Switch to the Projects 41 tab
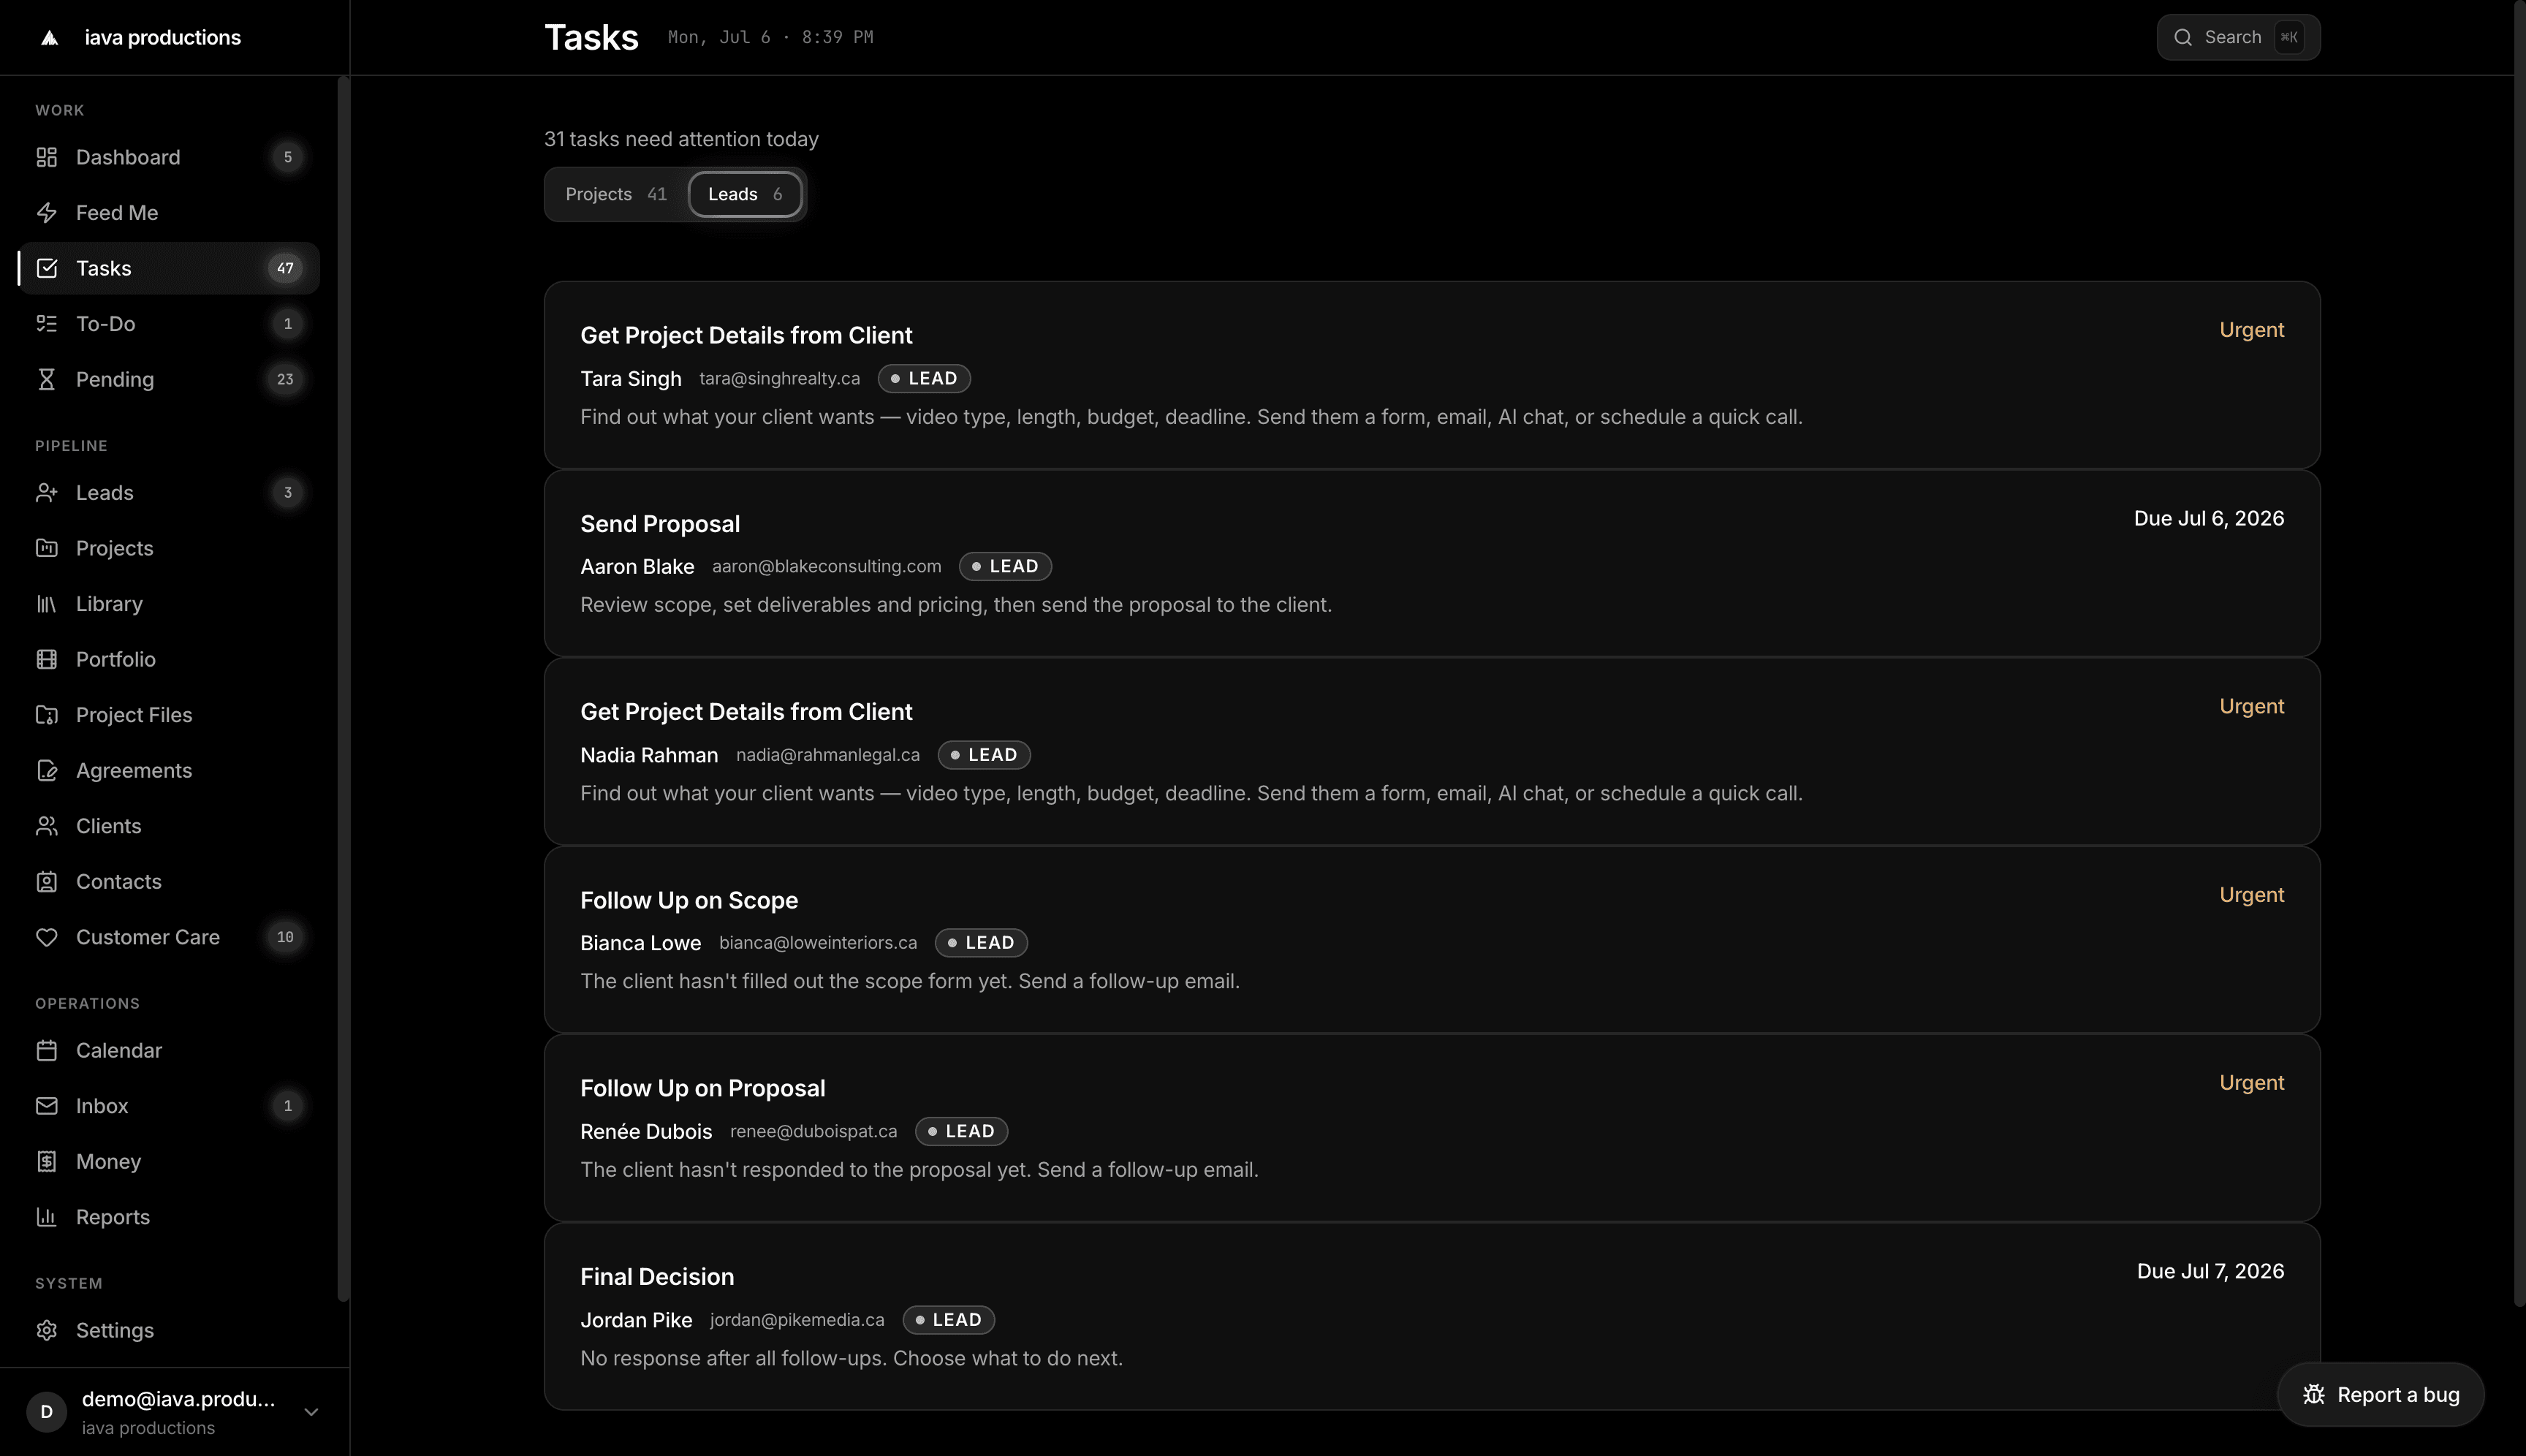The width and height of the screenshot is (2526, 1456). pyautogui.click(x=616, y=194)
